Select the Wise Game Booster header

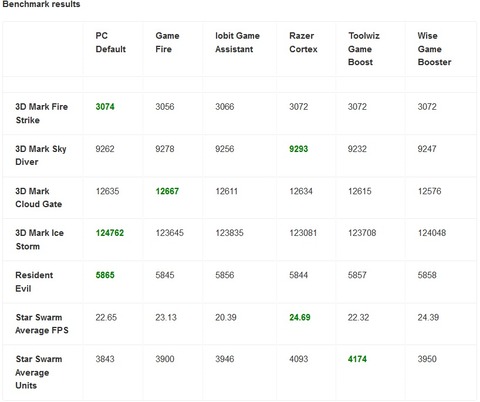click(x=434, y=49)
